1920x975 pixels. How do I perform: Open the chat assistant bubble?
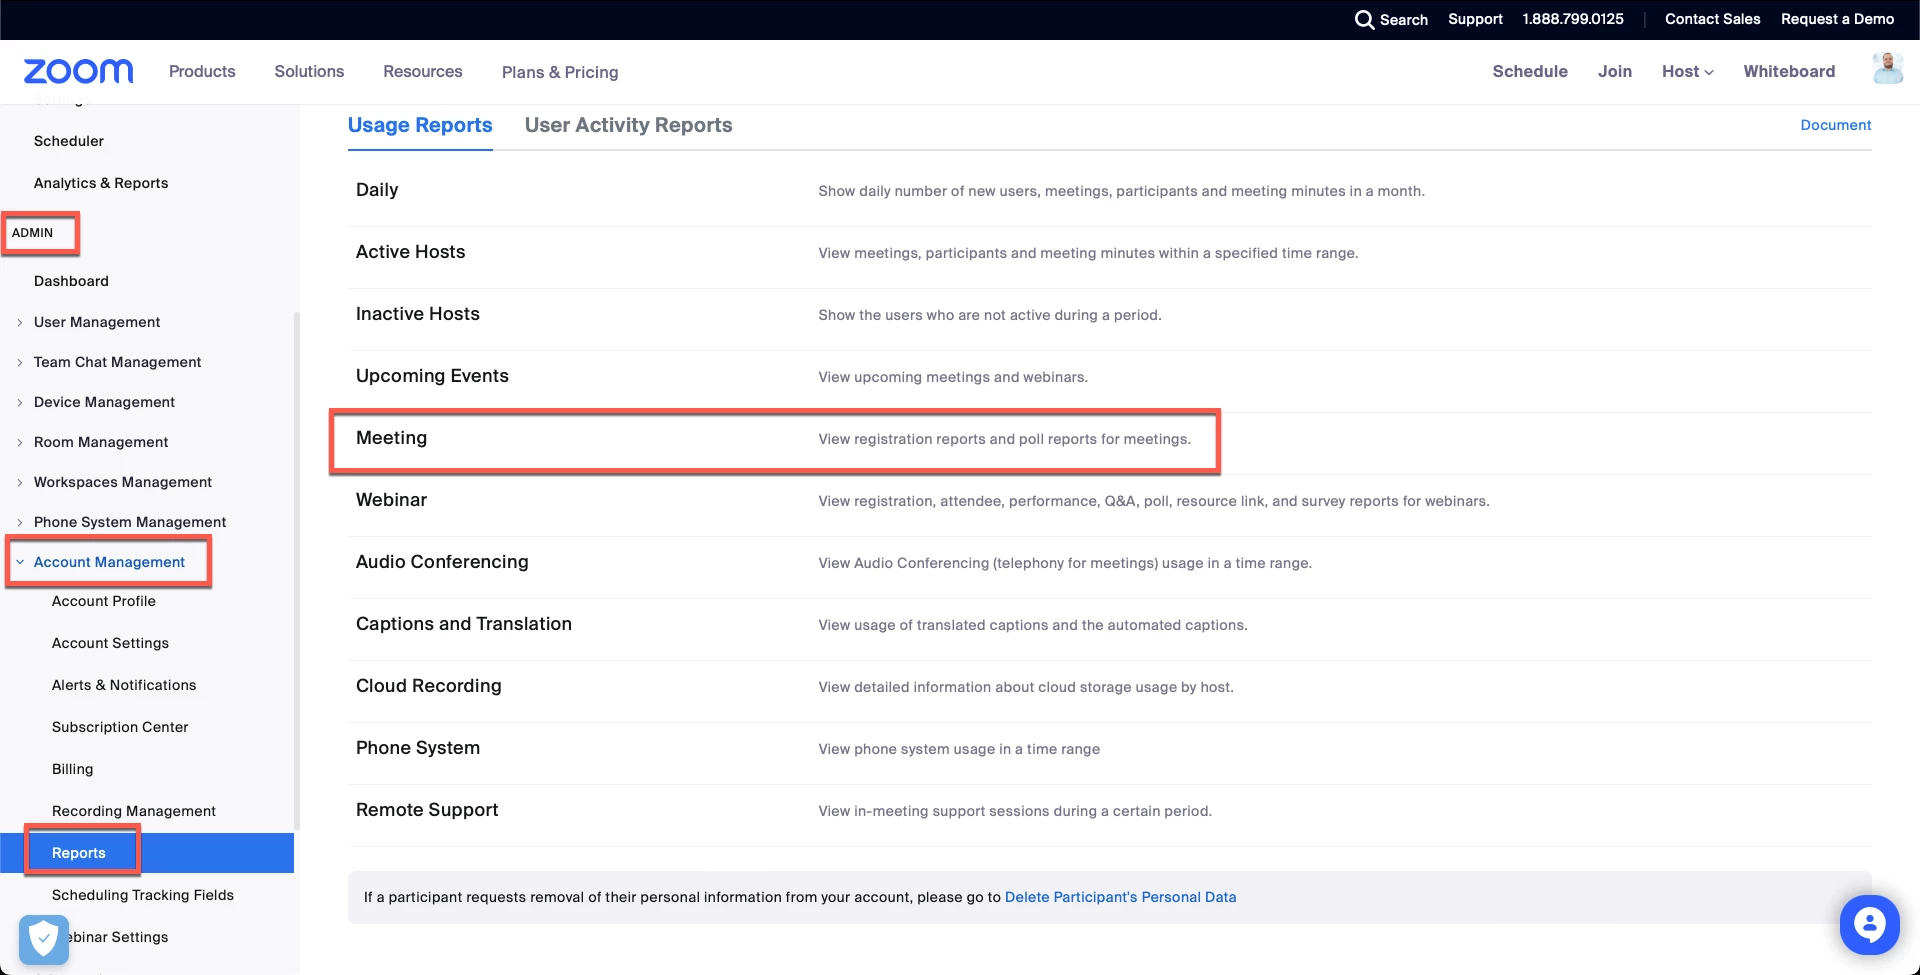point(1869,925)
